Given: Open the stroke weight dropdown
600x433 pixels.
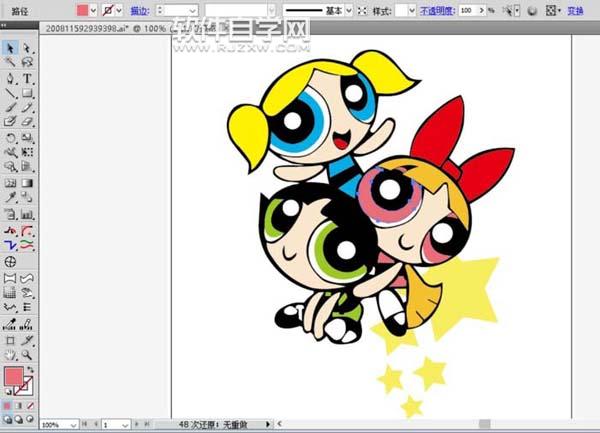Looking at the screenshot, I should pyautogui.click(x=193, y=11).
